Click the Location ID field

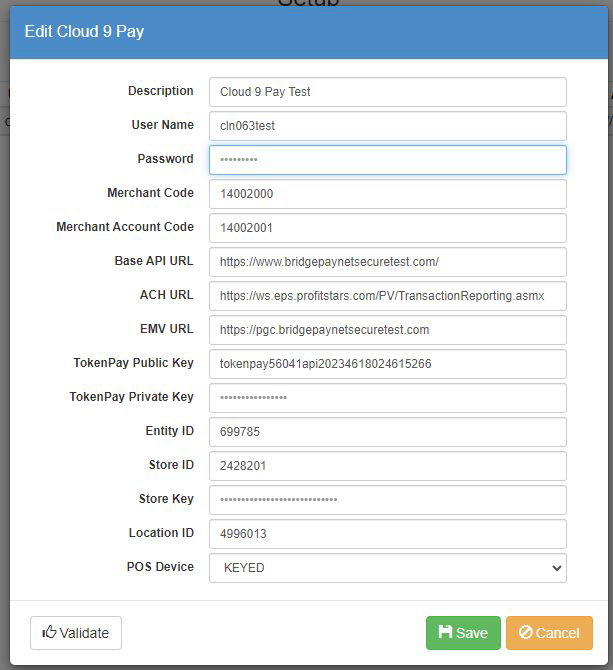tap(387, 534)
